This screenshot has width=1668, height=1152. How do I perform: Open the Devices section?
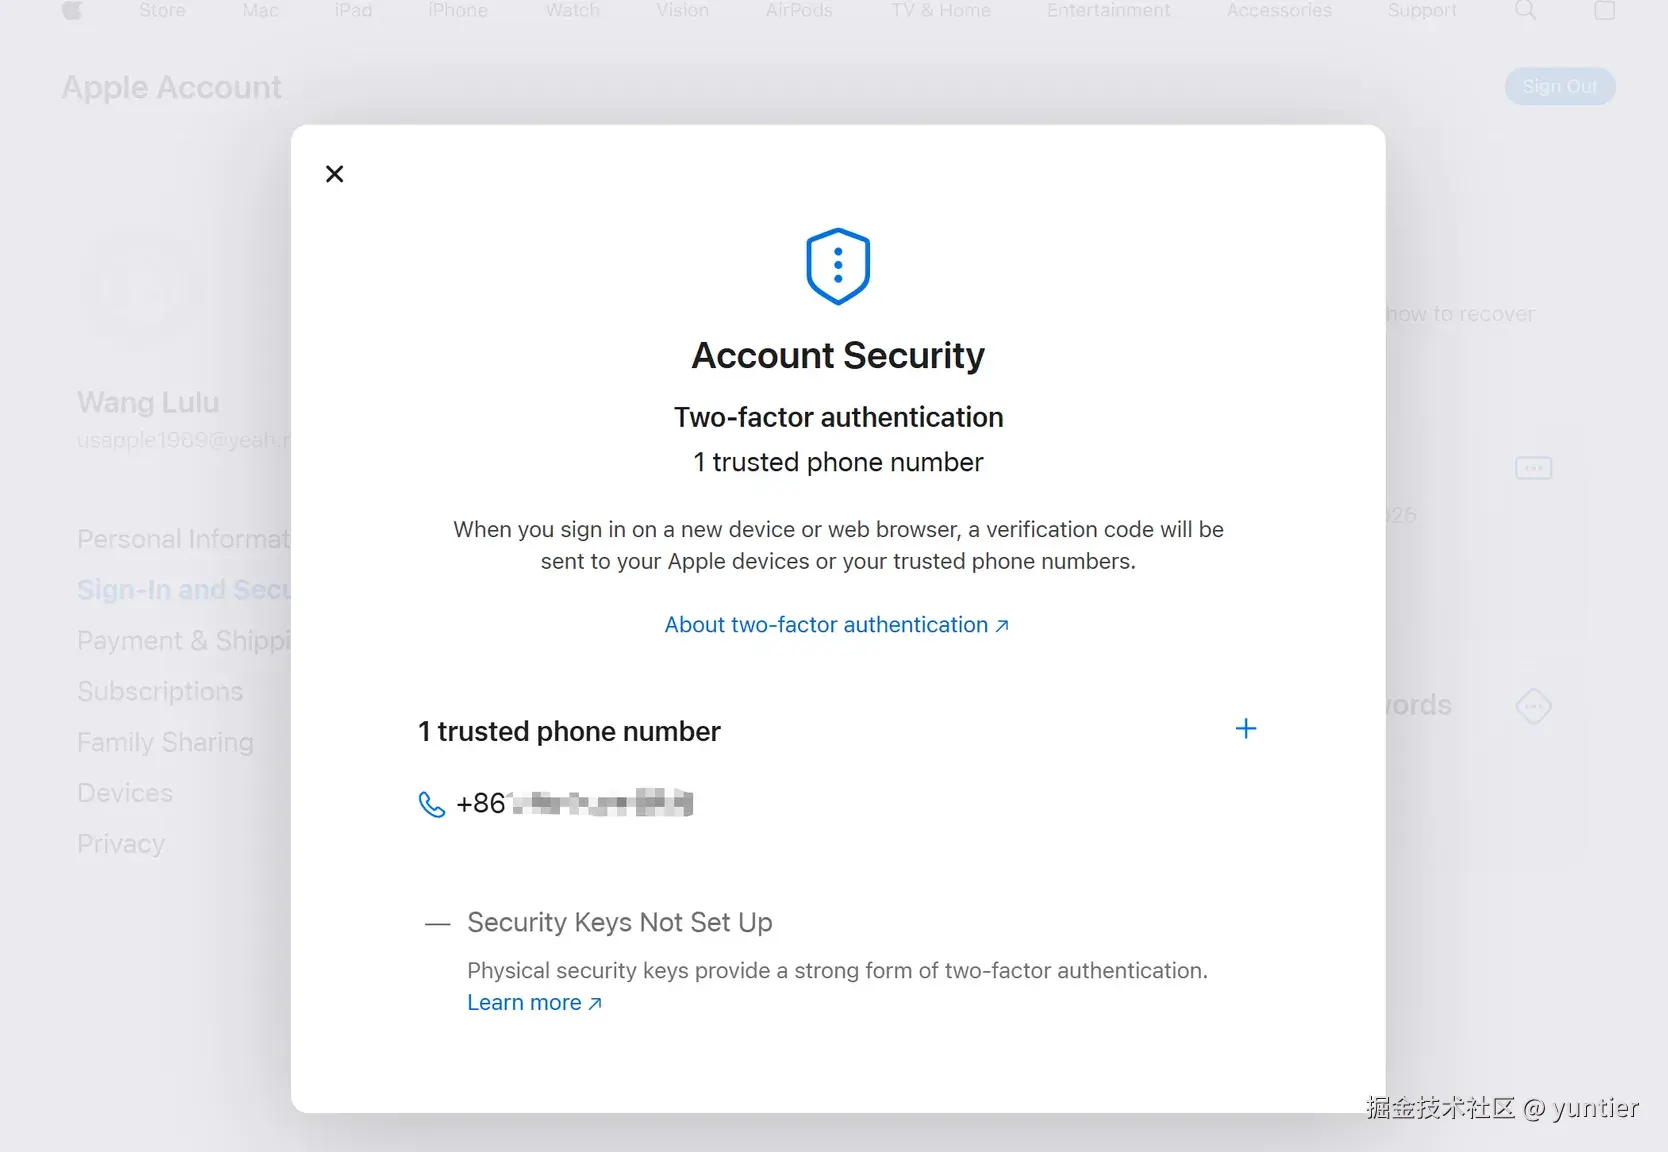124,793
